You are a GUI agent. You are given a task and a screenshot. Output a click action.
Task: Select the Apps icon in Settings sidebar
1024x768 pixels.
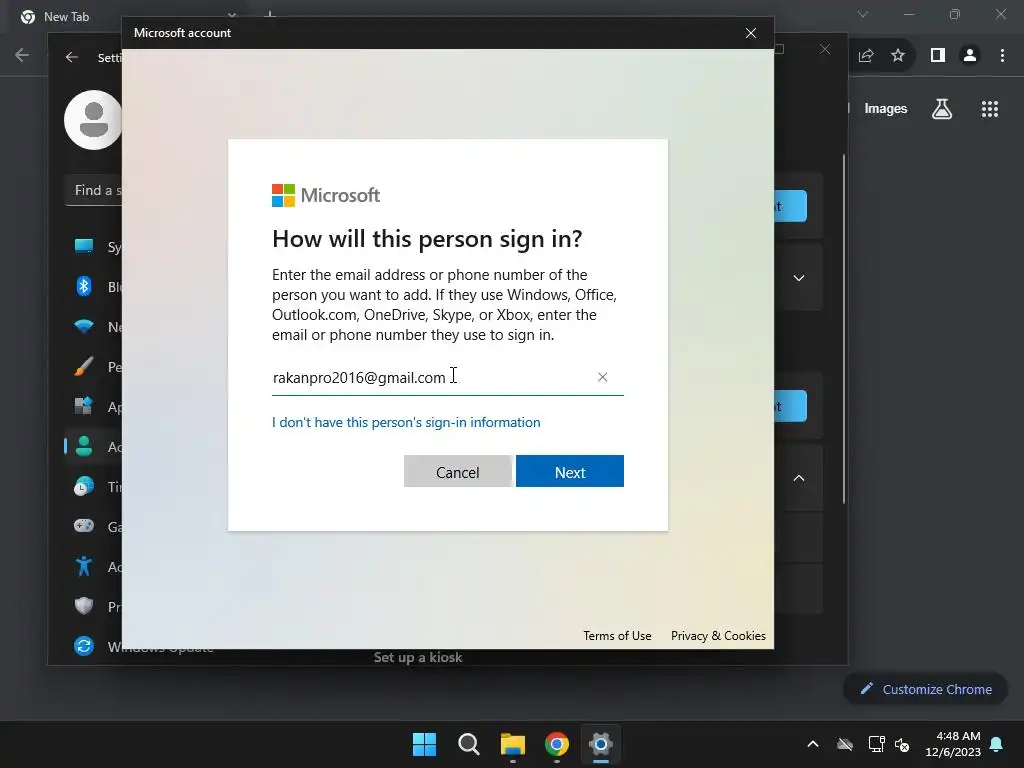coord(84,406)
